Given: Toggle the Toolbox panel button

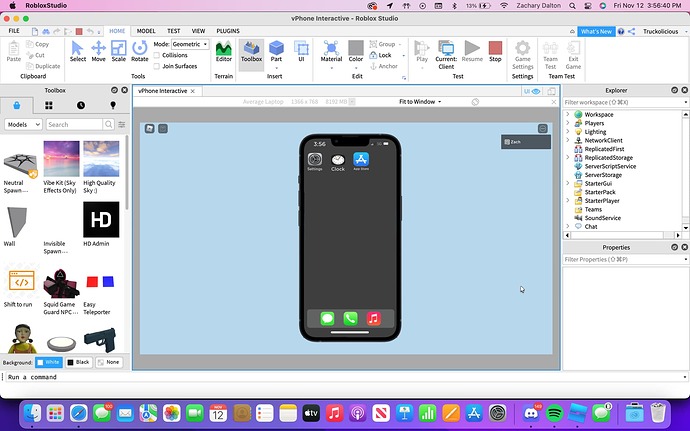Looking at the screenshot, I should click(x=251, y=52).
